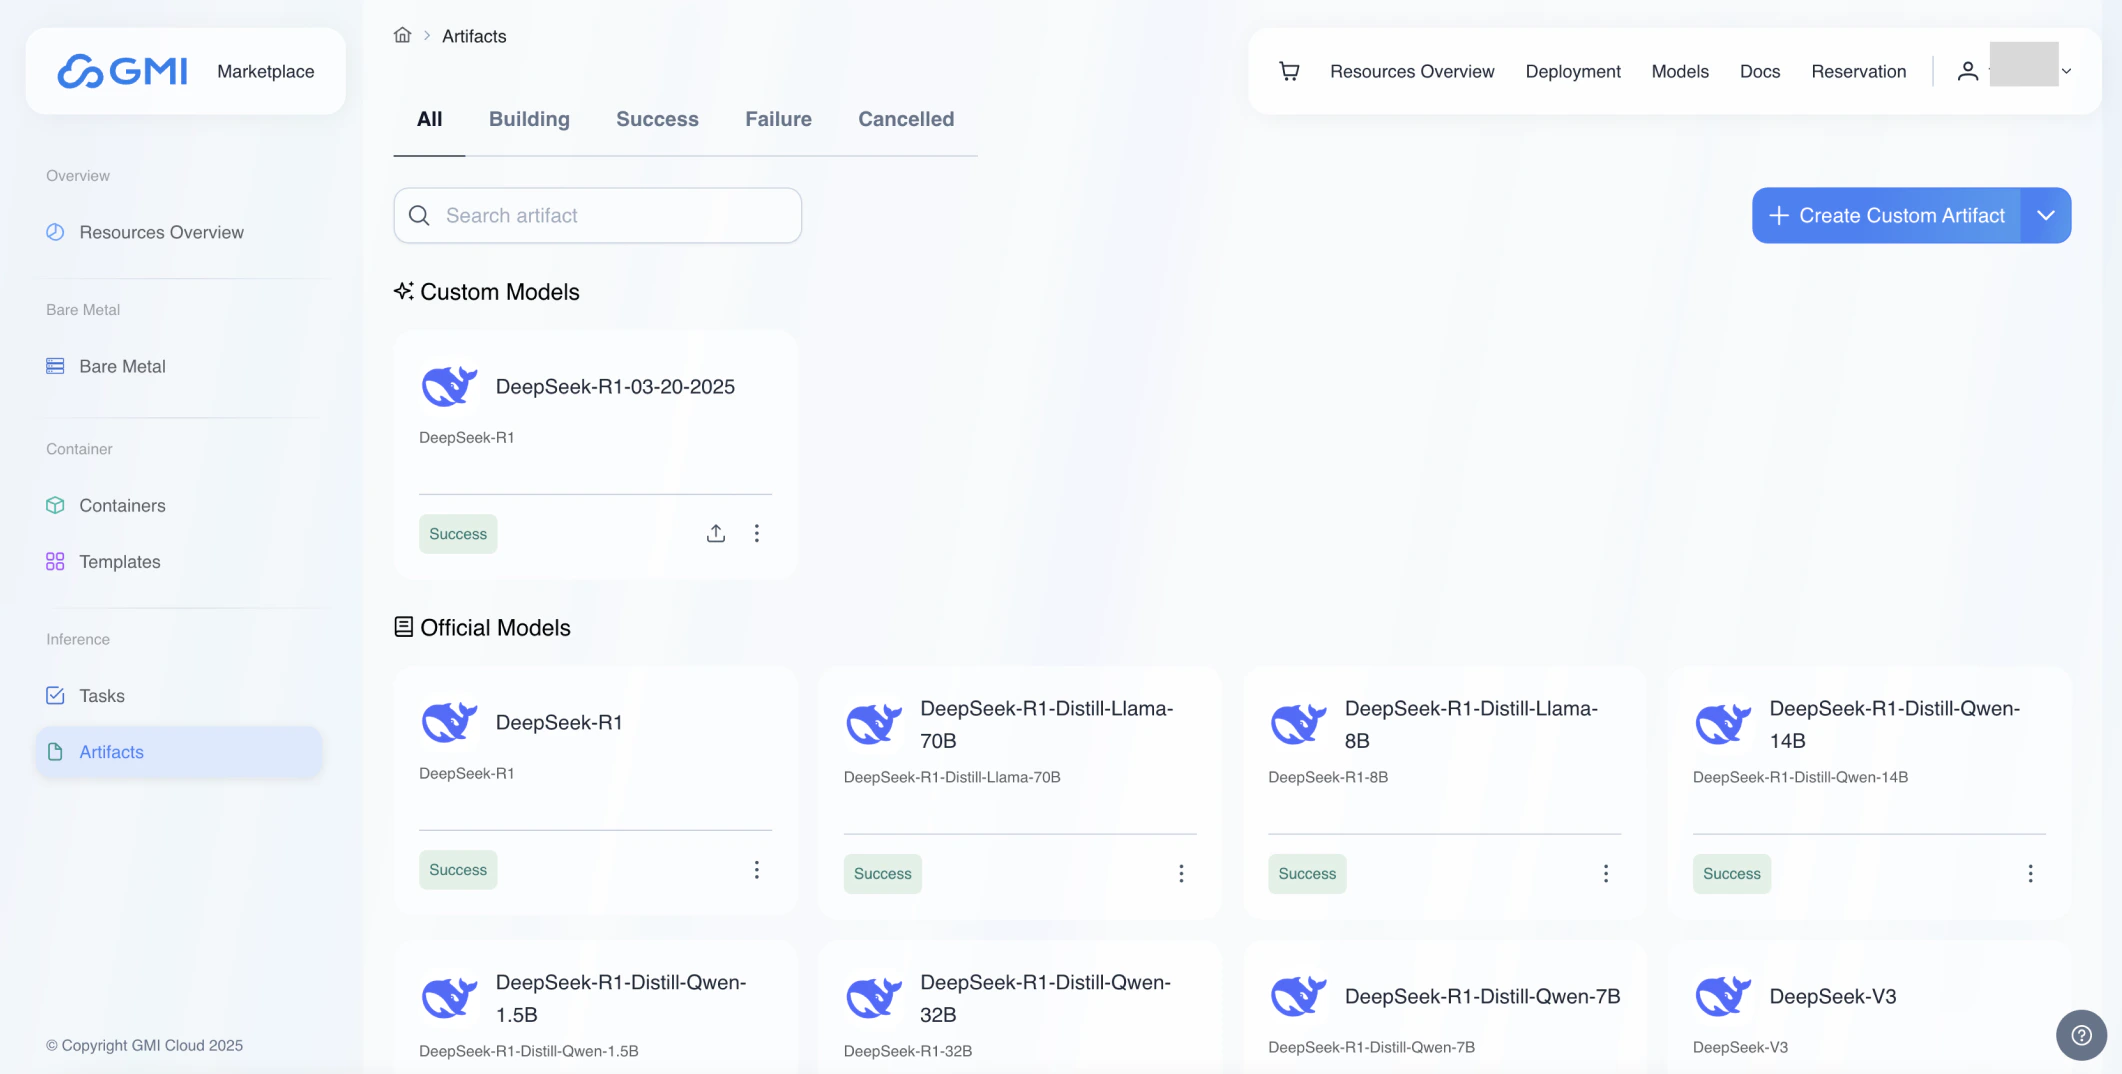Click the Custom Models sparkle icon
The image size is (2122, 1074).
click(x=403, y=291)
